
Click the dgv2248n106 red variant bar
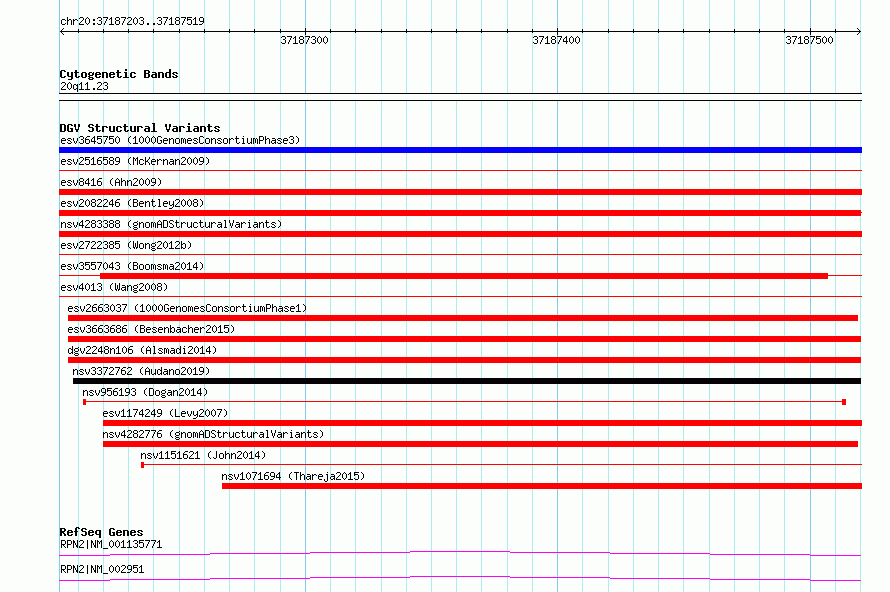[x=464, y=360]
